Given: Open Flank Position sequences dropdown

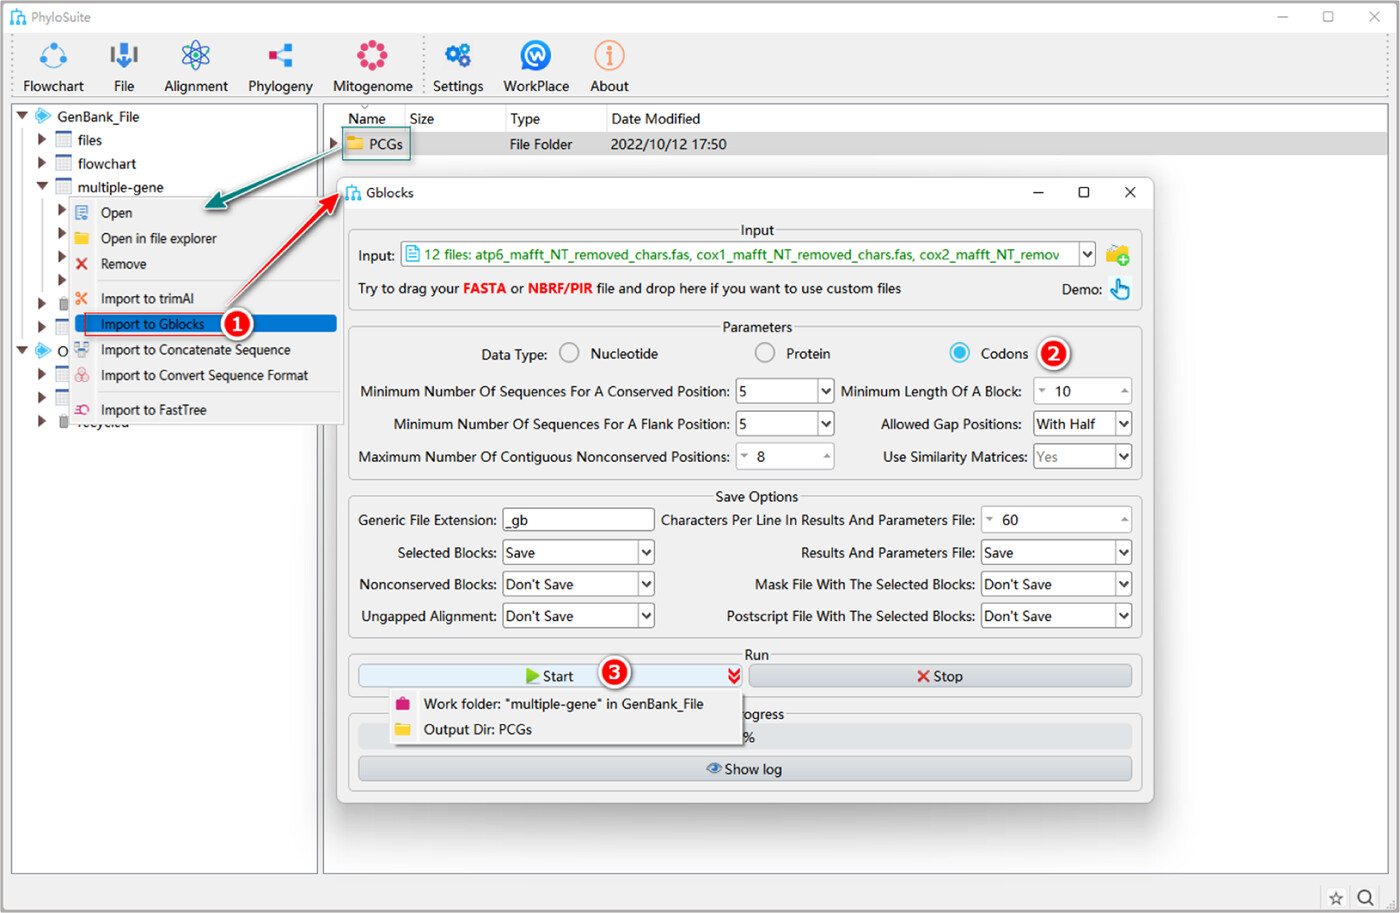Looking at the screenshot, I should click(826, 424).
